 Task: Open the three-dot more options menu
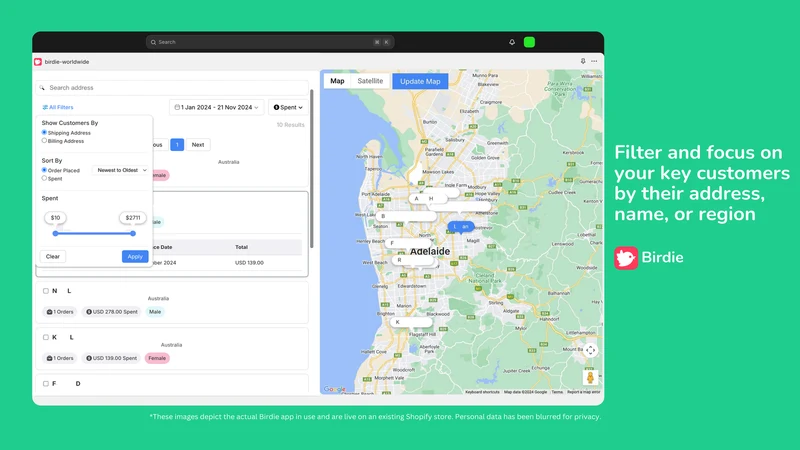coord(594,61)
